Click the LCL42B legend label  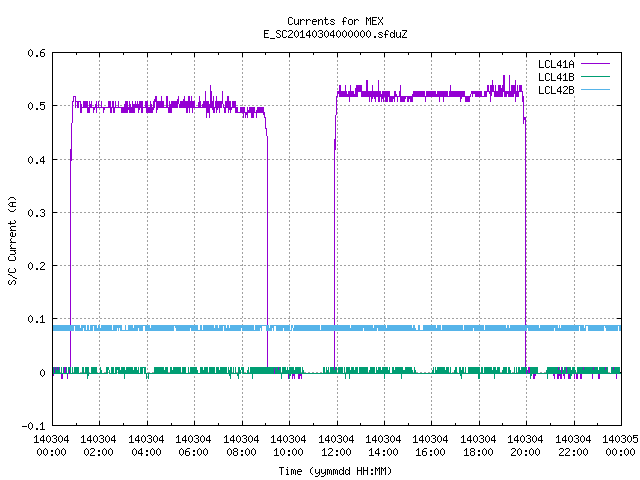(x=556, y=90)
